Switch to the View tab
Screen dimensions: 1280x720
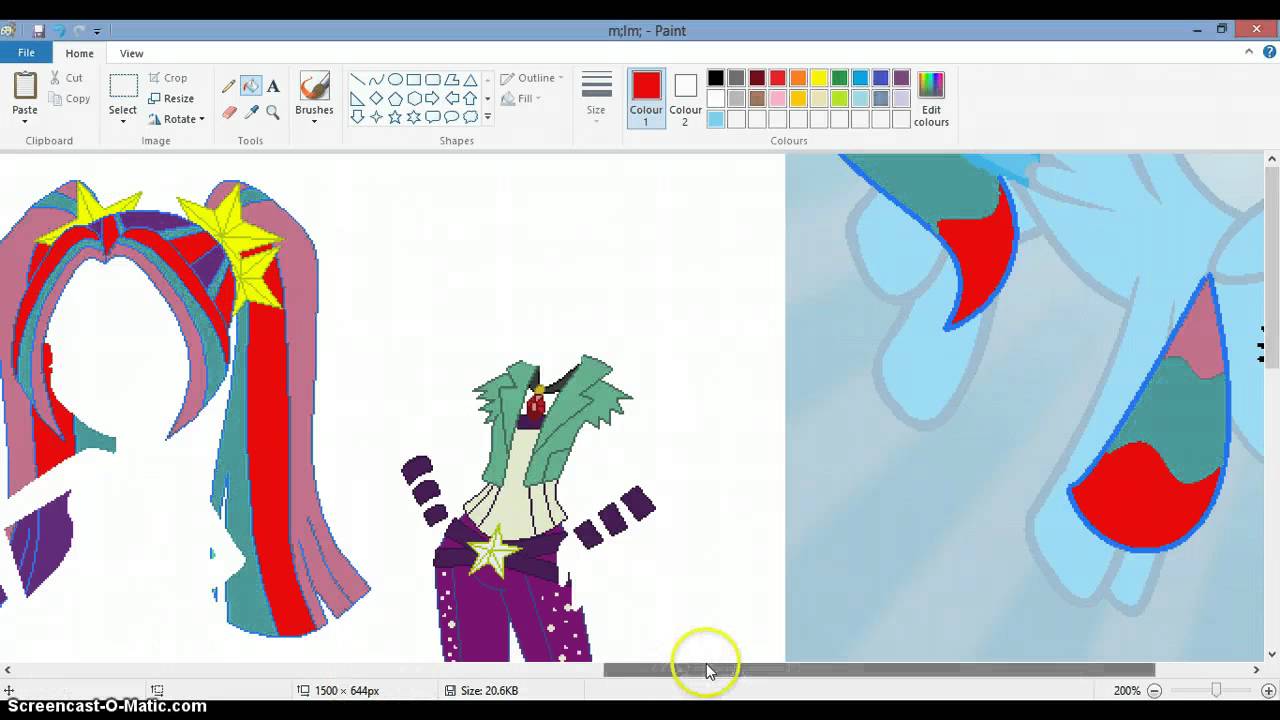pyautogui.click(x=131, y=53)
